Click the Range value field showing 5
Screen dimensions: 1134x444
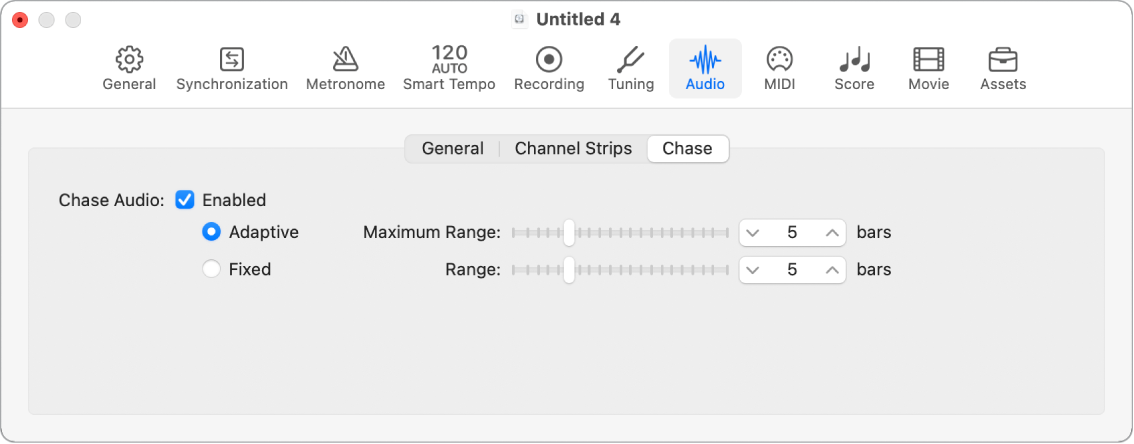[x=792, y=270]
